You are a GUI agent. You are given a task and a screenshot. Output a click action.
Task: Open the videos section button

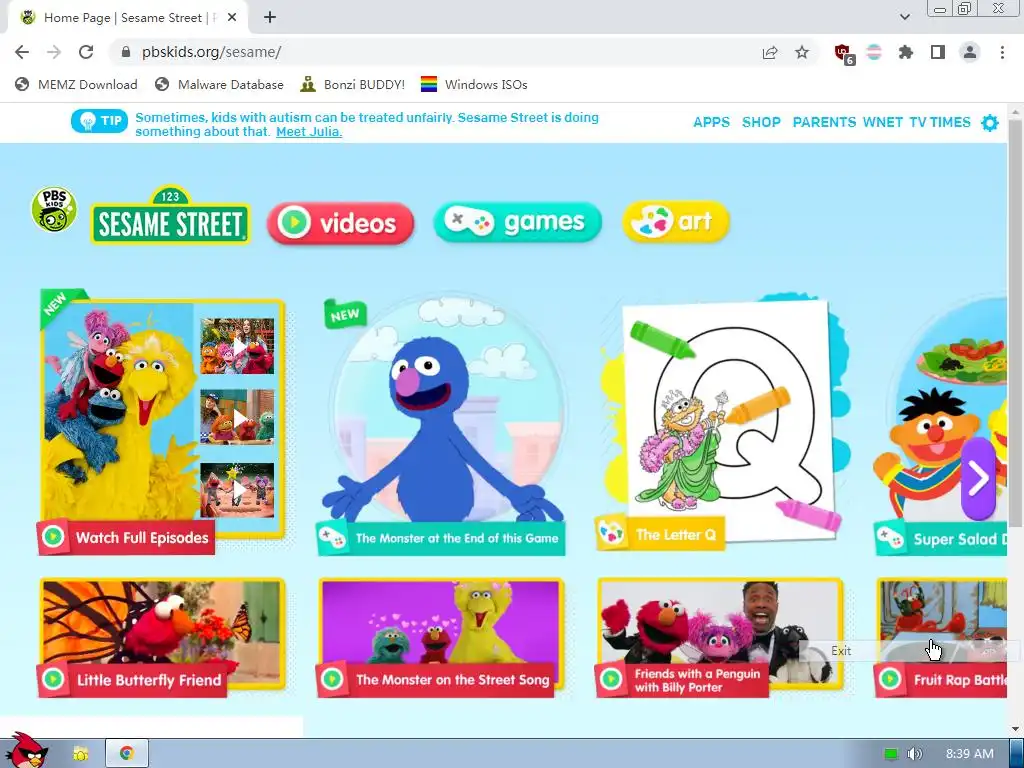coord(340,223)
